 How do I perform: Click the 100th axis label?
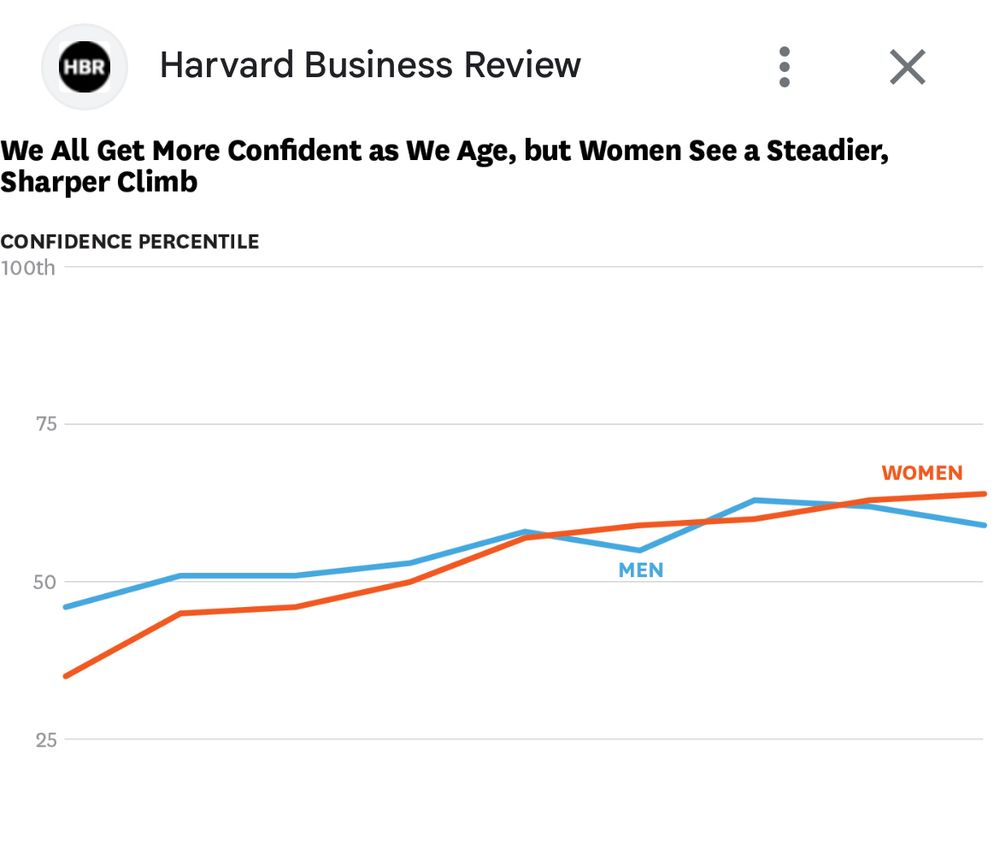click(28, 268)
